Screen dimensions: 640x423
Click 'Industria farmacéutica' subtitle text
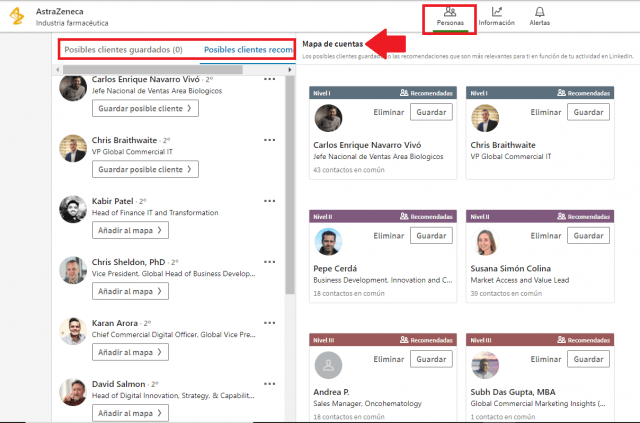click(72, 23)
